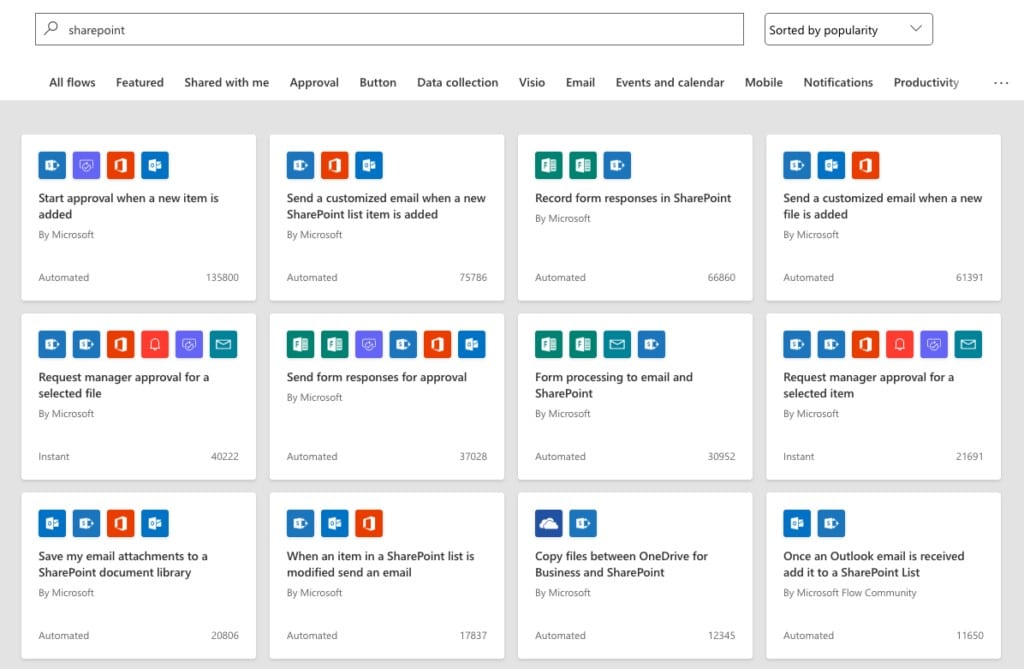The width and height of the screenshot is (1024, 669).
Task: Open 'Save my email attachments' template
Action: click(123, 564)
